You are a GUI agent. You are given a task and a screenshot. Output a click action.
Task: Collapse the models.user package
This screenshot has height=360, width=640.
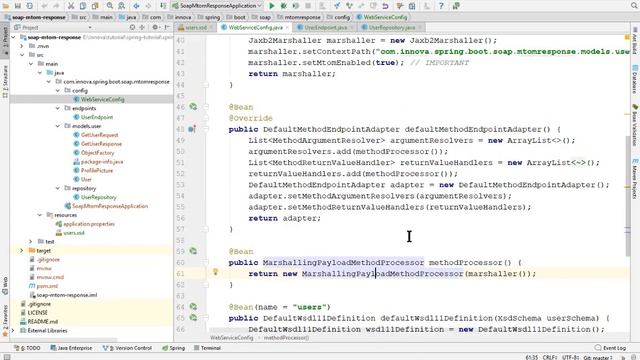click(58, 126)
